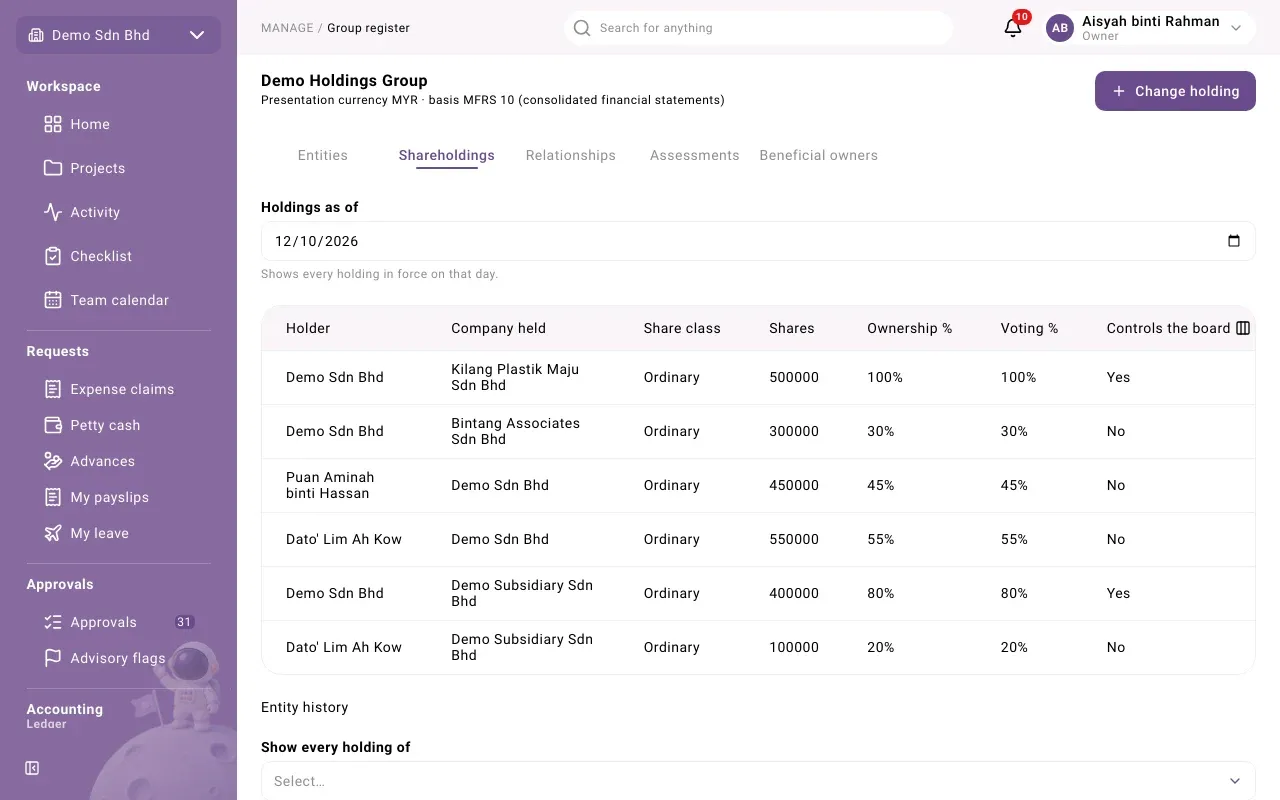Image resolution: width=1280 pixels, height=800 pixels.
Task: Click the Activity pulse icon
Action: pyautogui.click(x=53, y=212)
